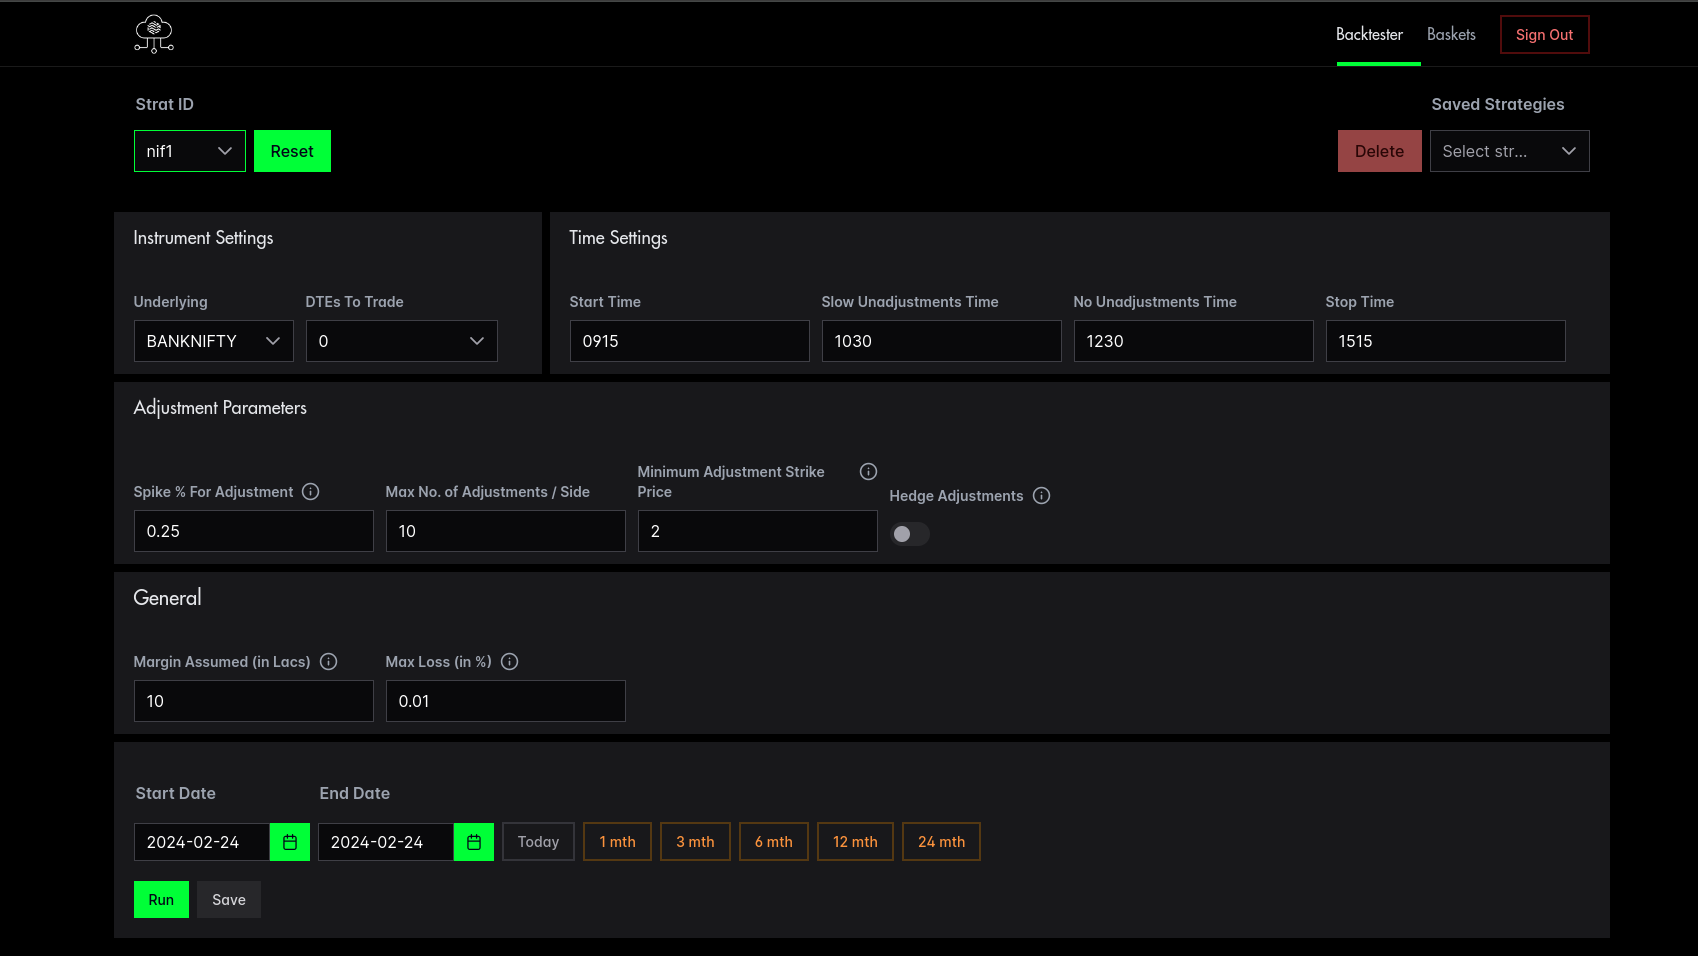Open info icon for Hedge Adjustments
This screenshot has width=1698, height=956.
(1041, 495)
